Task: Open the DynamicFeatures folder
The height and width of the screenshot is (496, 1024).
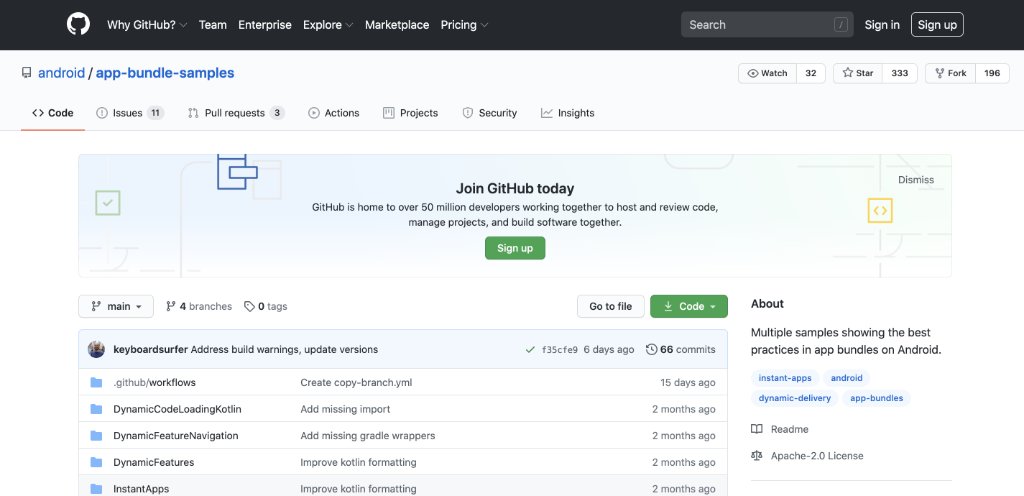Action: (x=153, y=462)
